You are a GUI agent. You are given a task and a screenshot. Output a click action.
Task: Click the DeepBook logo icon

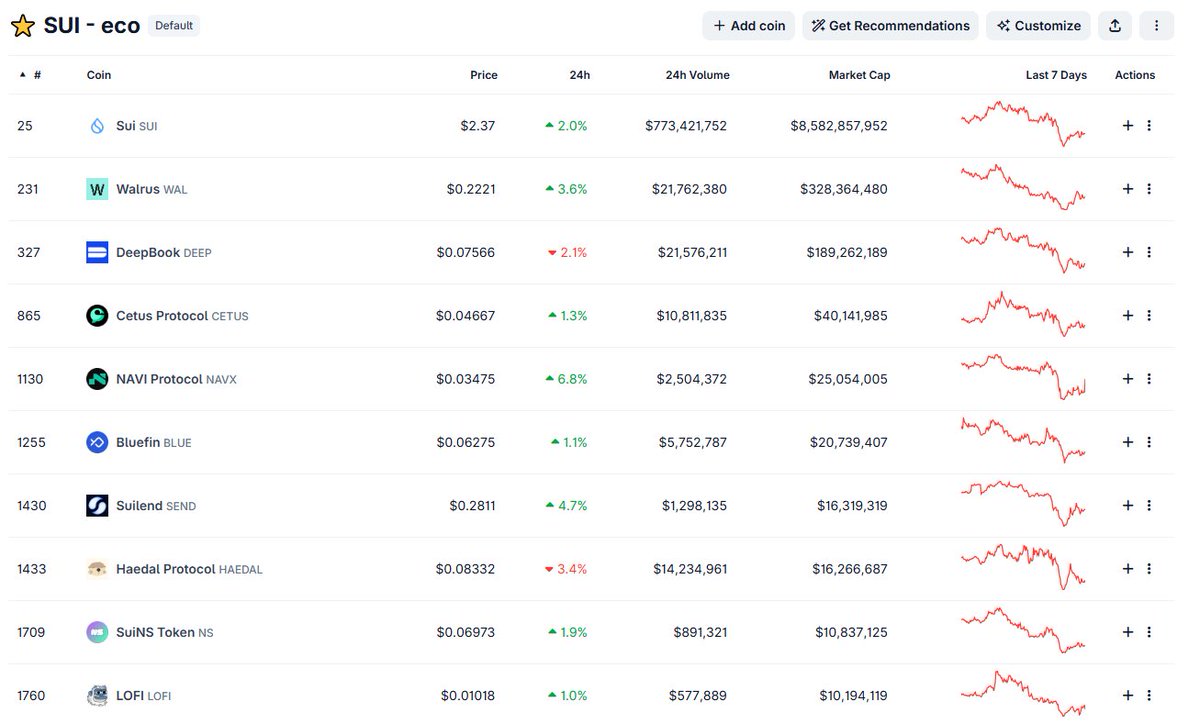[x=97, y=252]
